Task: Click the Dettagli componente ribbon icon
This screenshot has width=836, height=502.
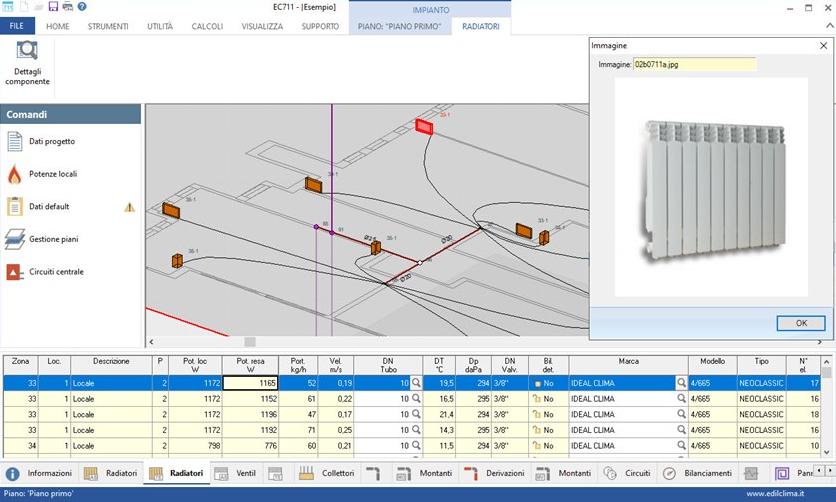Action: pos(27,52)
